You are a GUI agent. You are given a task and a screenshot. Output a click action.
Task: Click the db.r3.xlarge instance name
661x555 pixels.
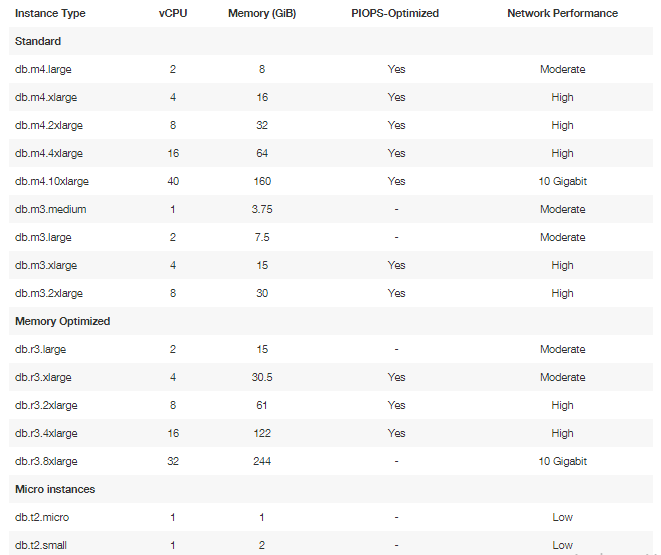pyautogui.click(x=43, y=377)
